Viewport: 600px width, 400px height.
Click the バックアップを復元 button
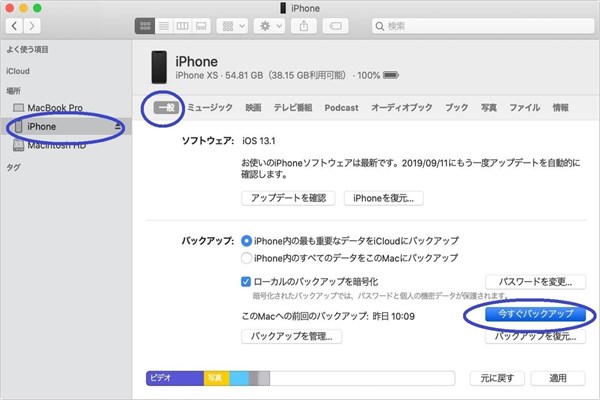point(535,336)
